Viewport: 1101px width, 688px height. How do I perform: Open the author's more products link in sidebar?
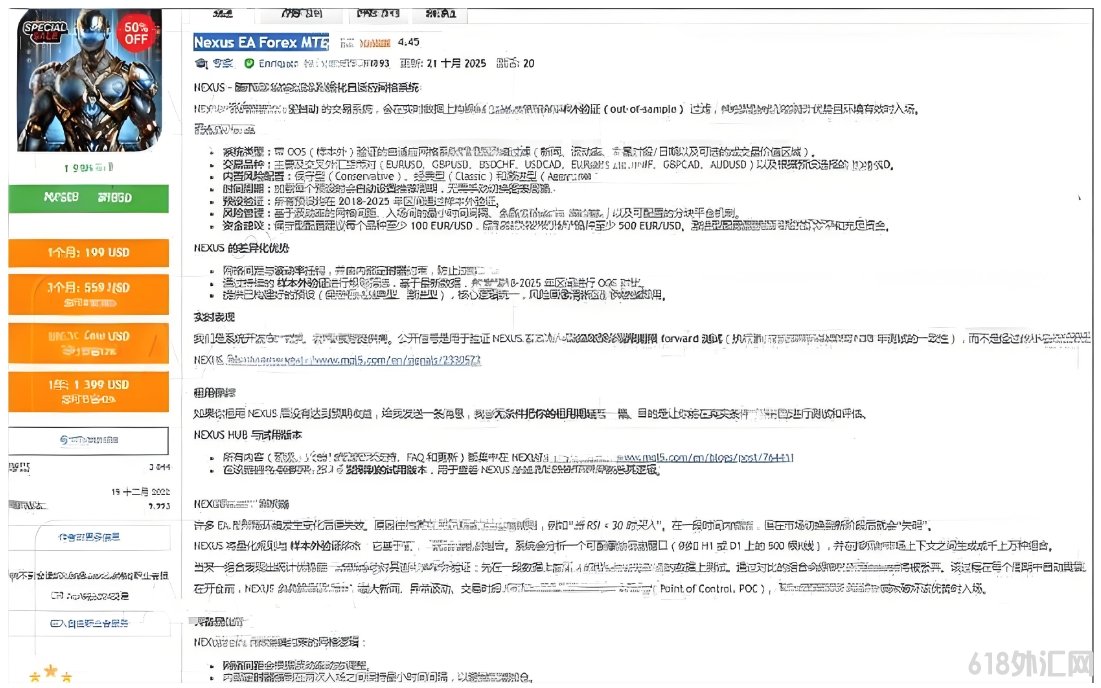(88, 537)
